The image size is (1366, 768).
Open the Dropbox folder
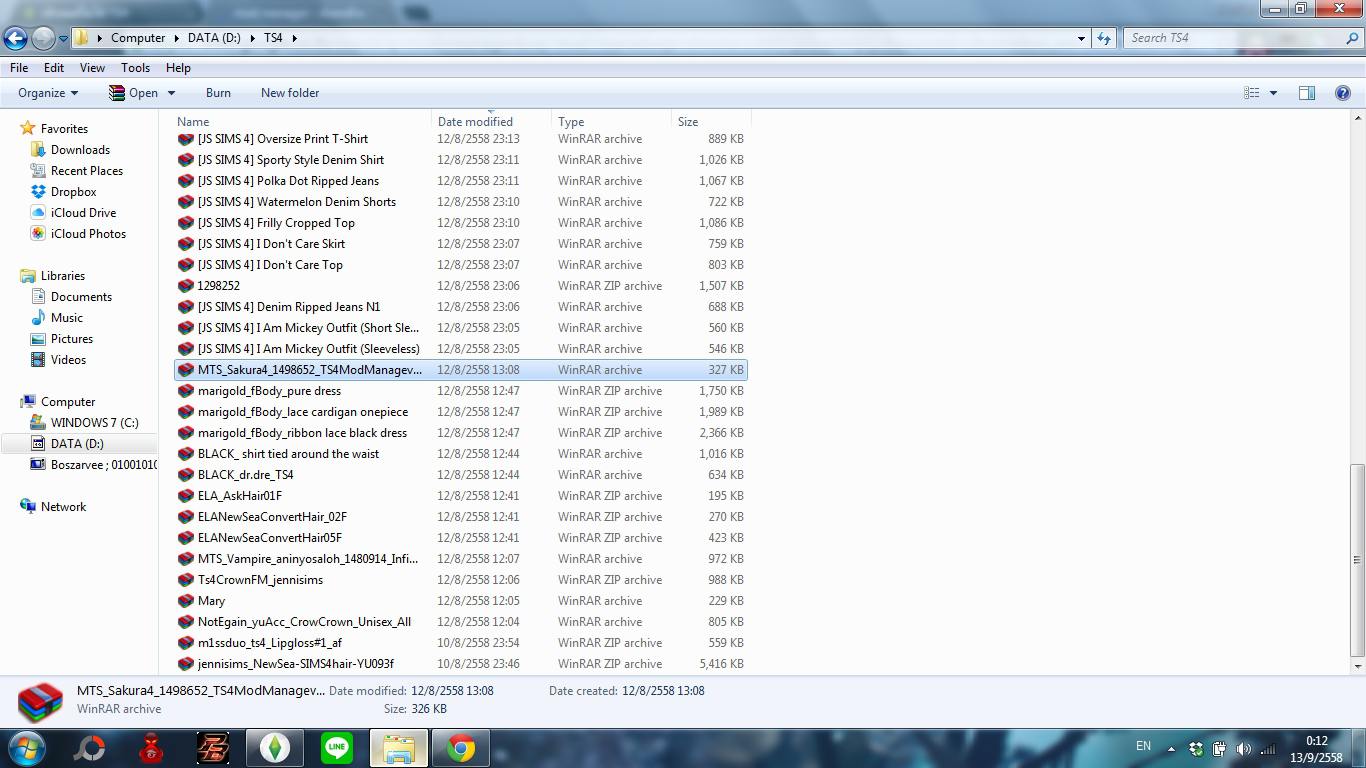pos(73,192)
